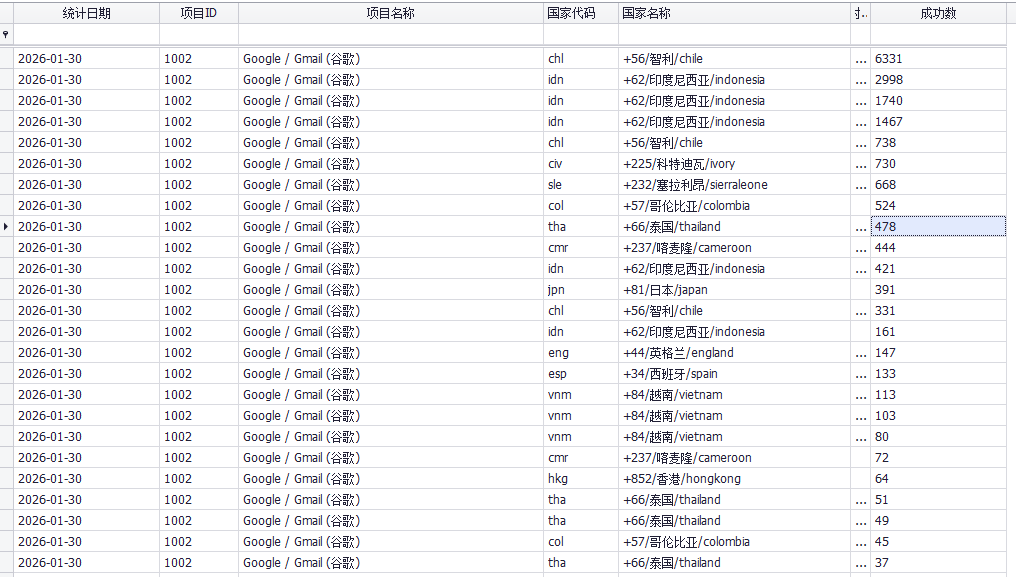Click the filter field under 国家代码

[581, 34]
